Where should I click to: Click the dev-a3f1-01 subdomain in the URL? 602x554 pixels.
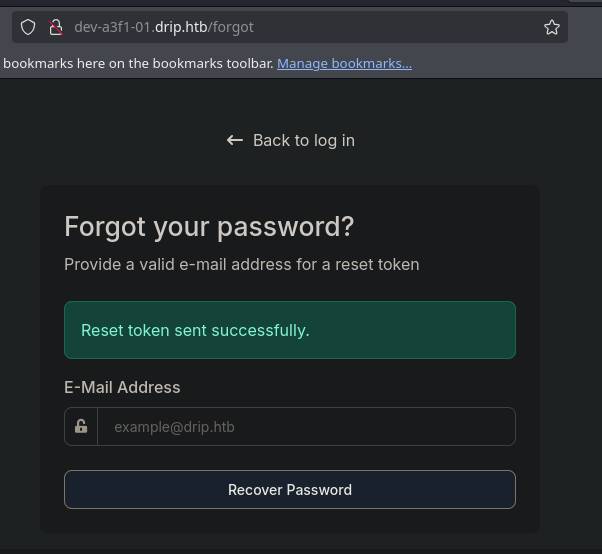tap(112, 27)
